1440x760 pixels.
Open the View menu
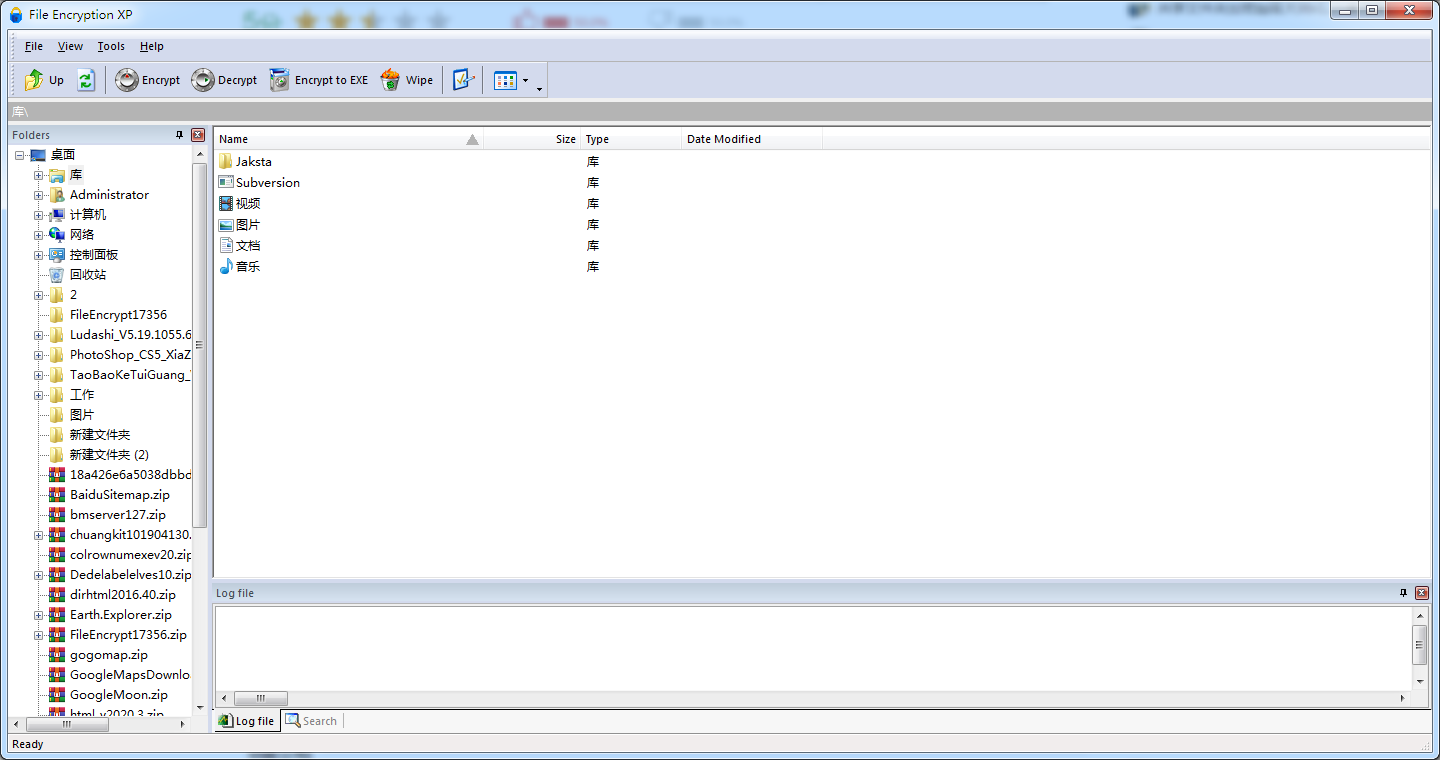pos(70,46)
